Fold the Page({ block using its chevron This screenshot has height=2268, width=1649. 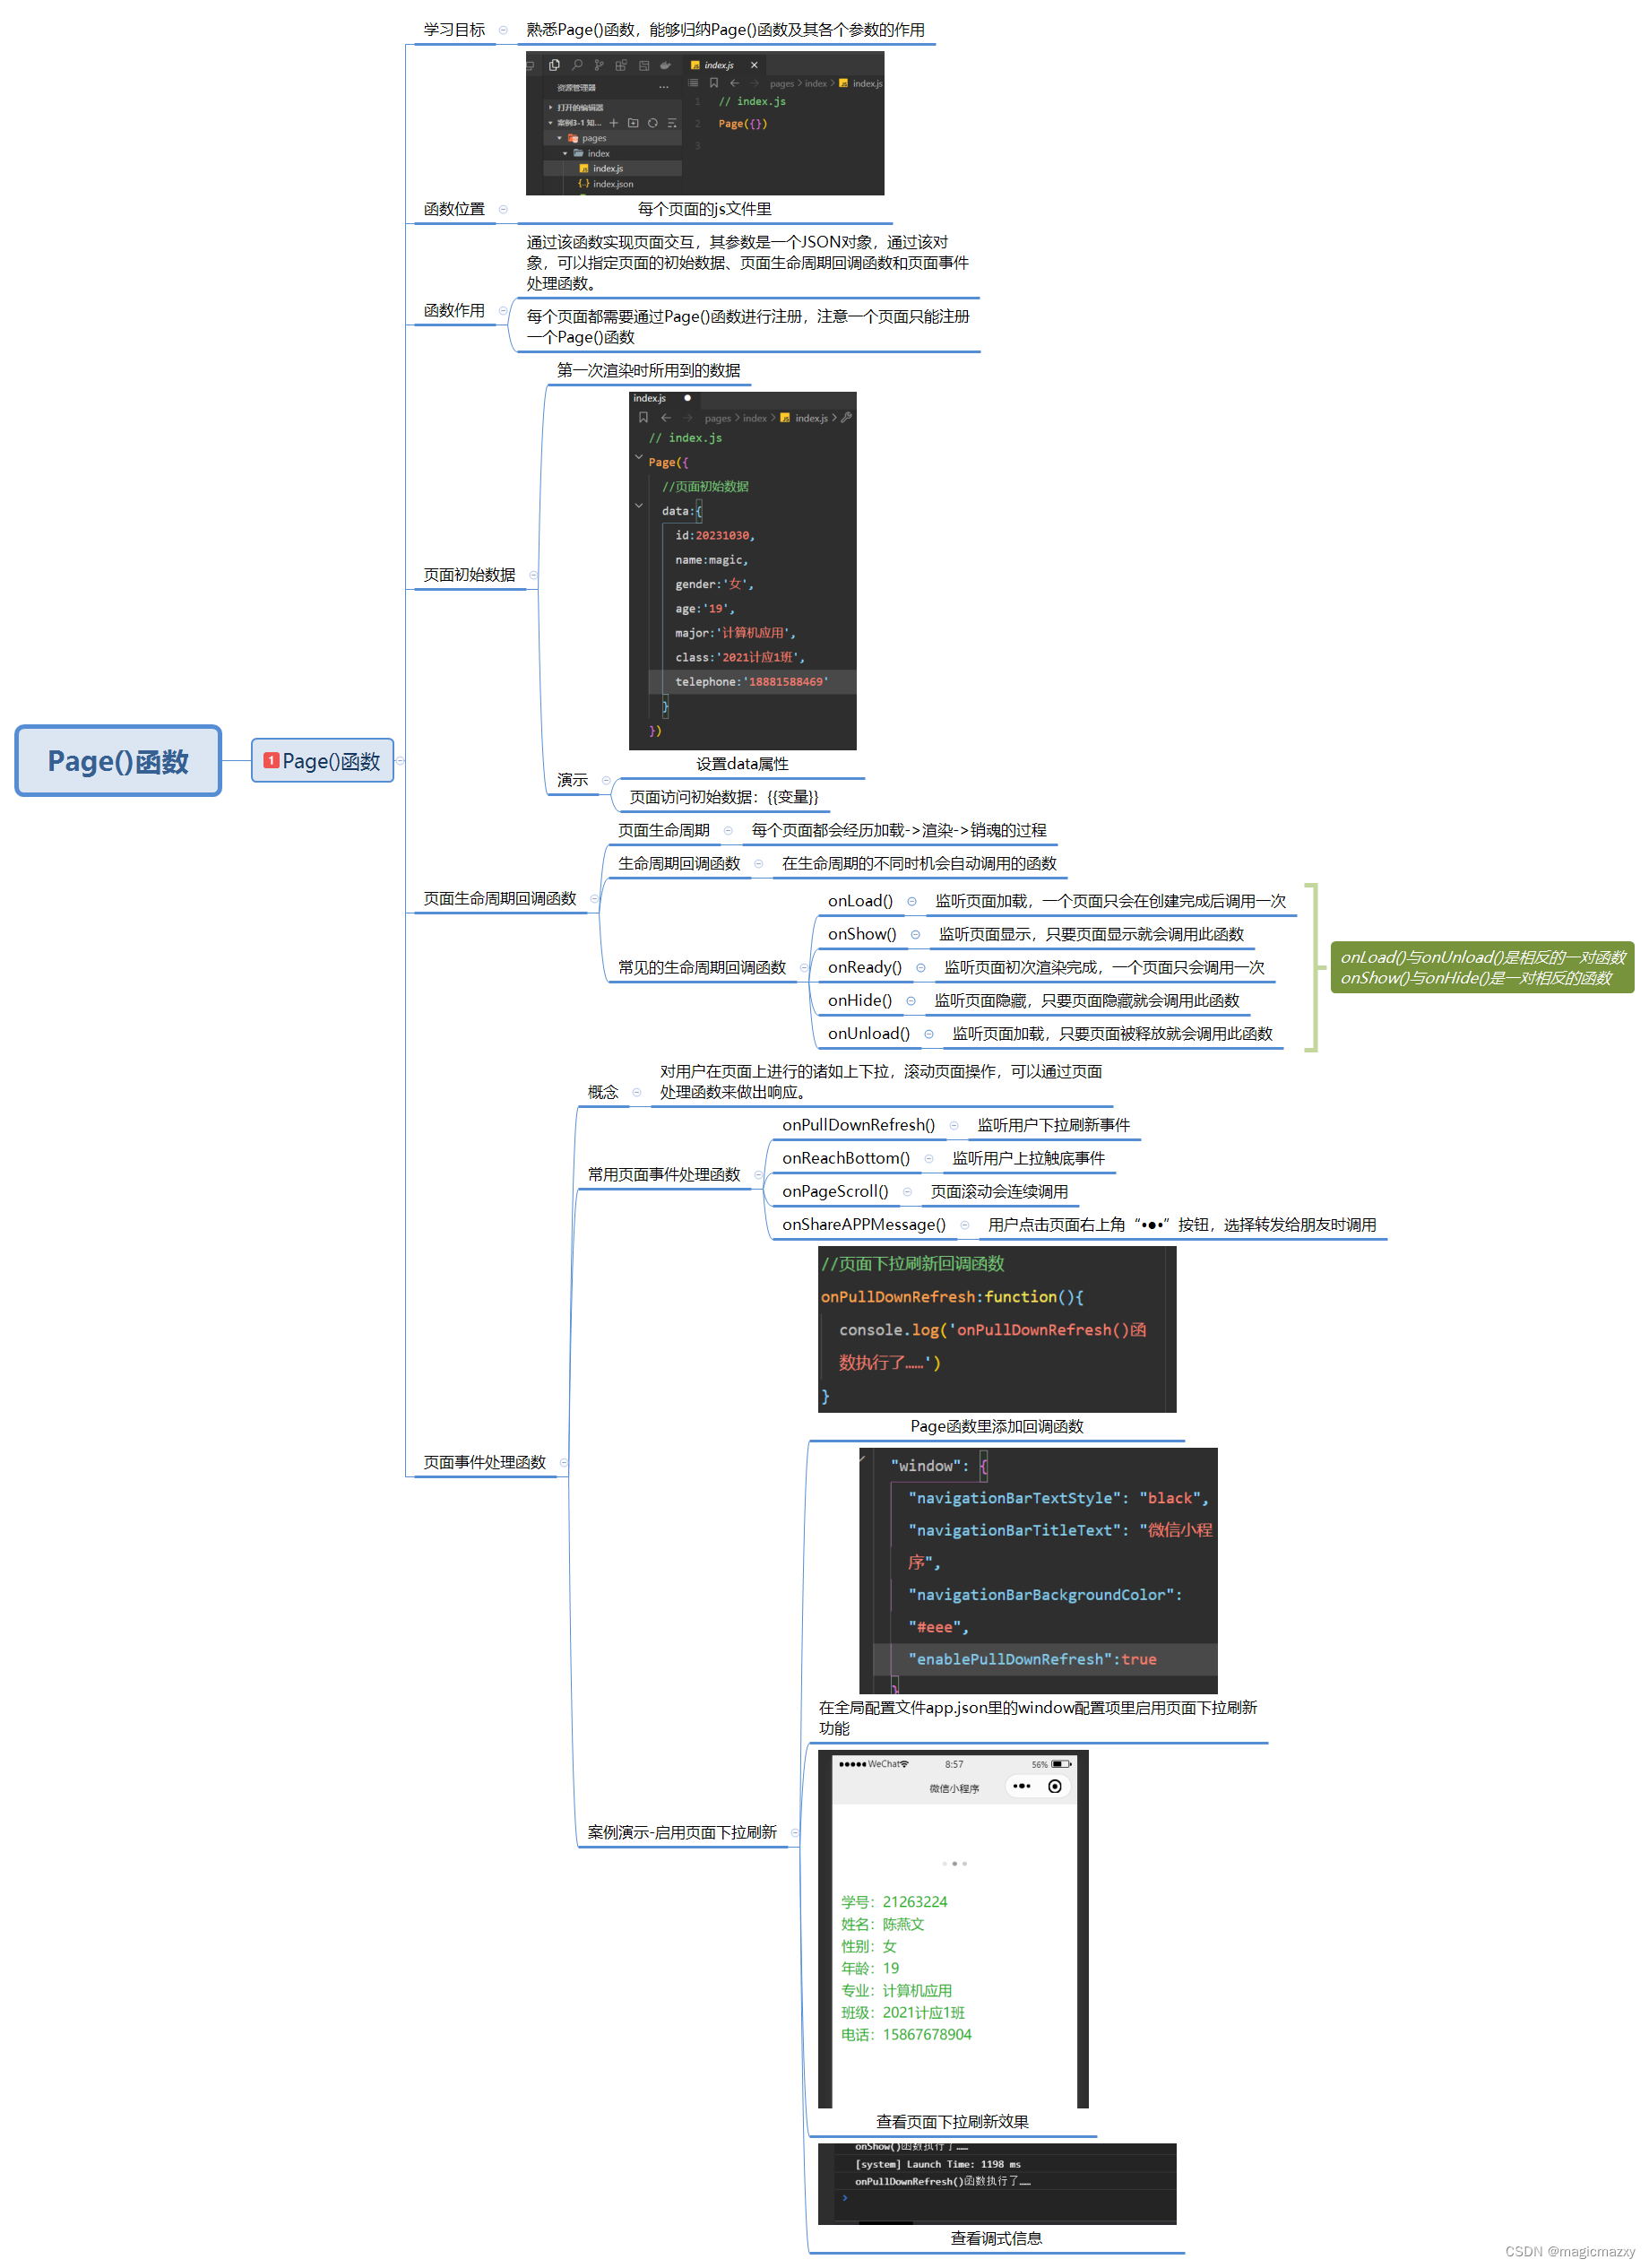click(639, 457)
